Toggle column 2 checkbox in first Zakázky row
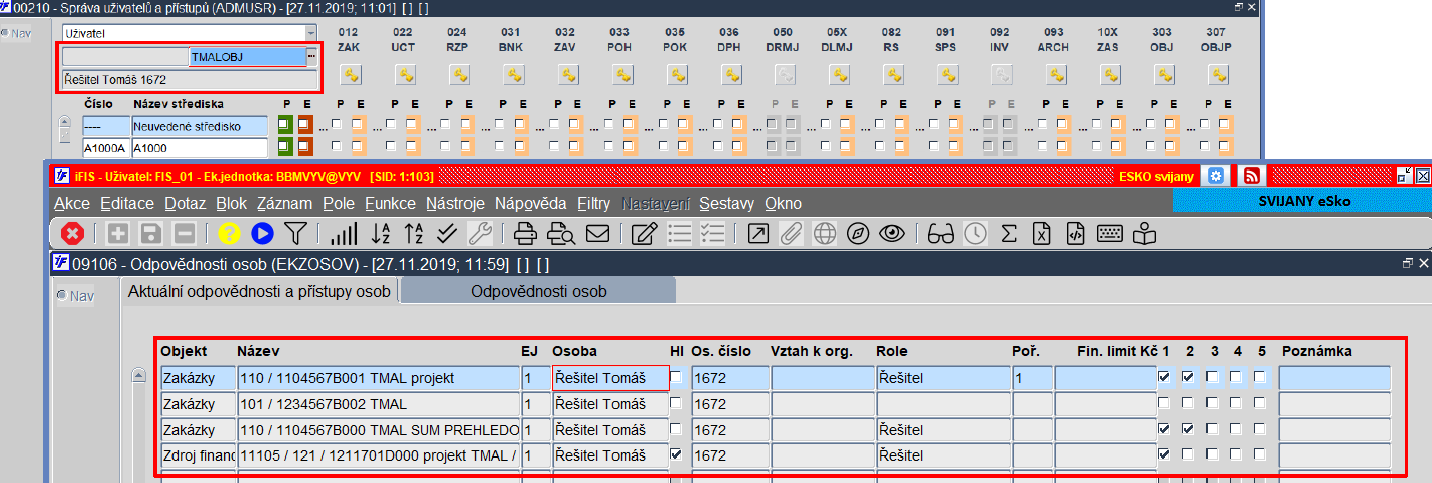This screenshot has width=1432, height=483. [x=1189, y=378]
